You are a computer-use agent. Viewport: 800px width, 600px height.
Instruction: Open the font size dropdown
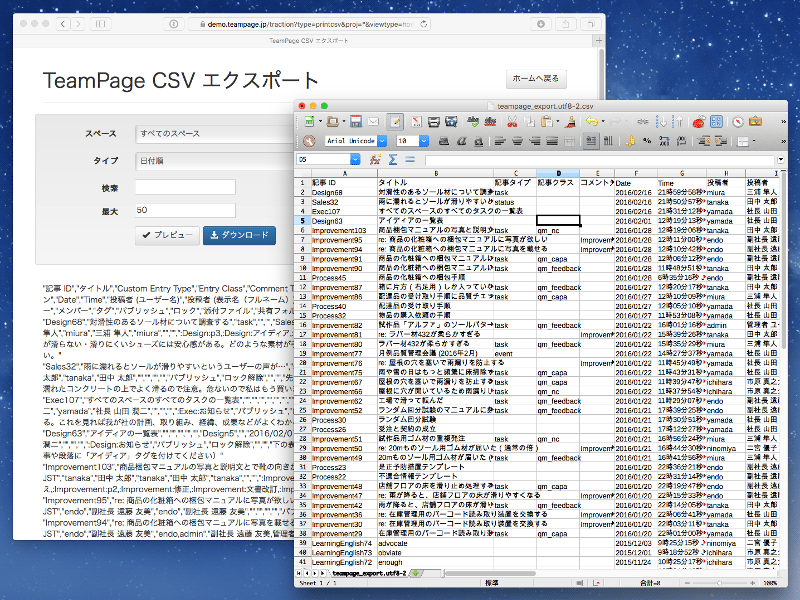pos(424,141)
